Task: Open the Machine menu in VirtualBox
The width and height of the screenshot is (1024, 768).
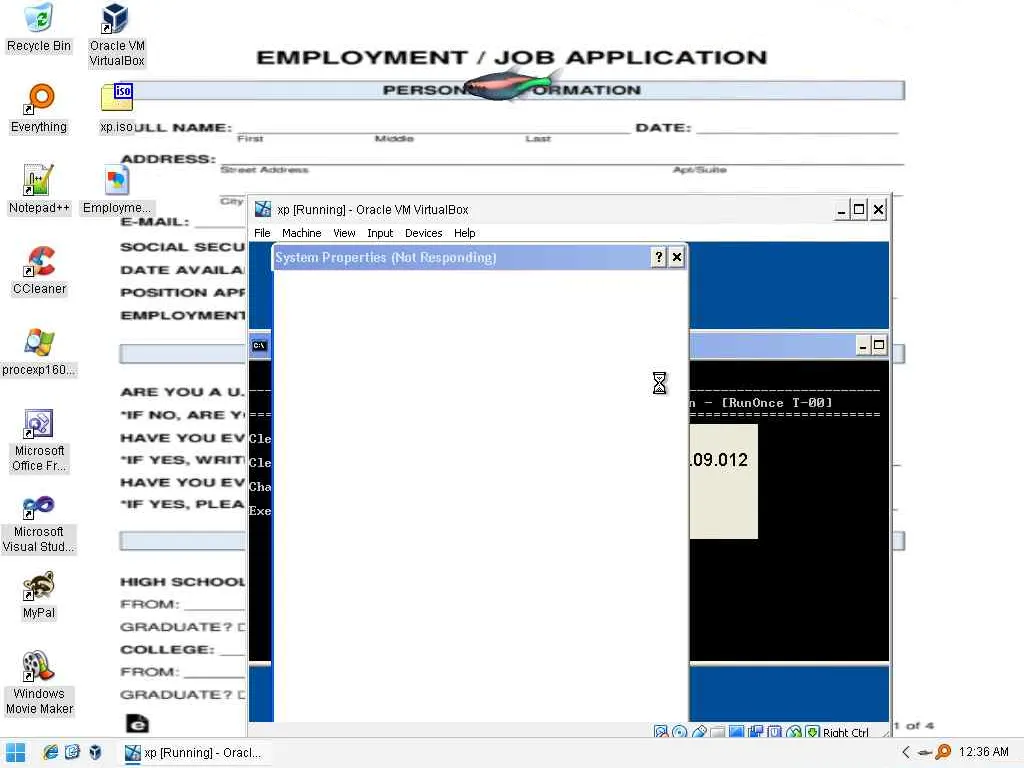Action: click(x=301, y=233)
